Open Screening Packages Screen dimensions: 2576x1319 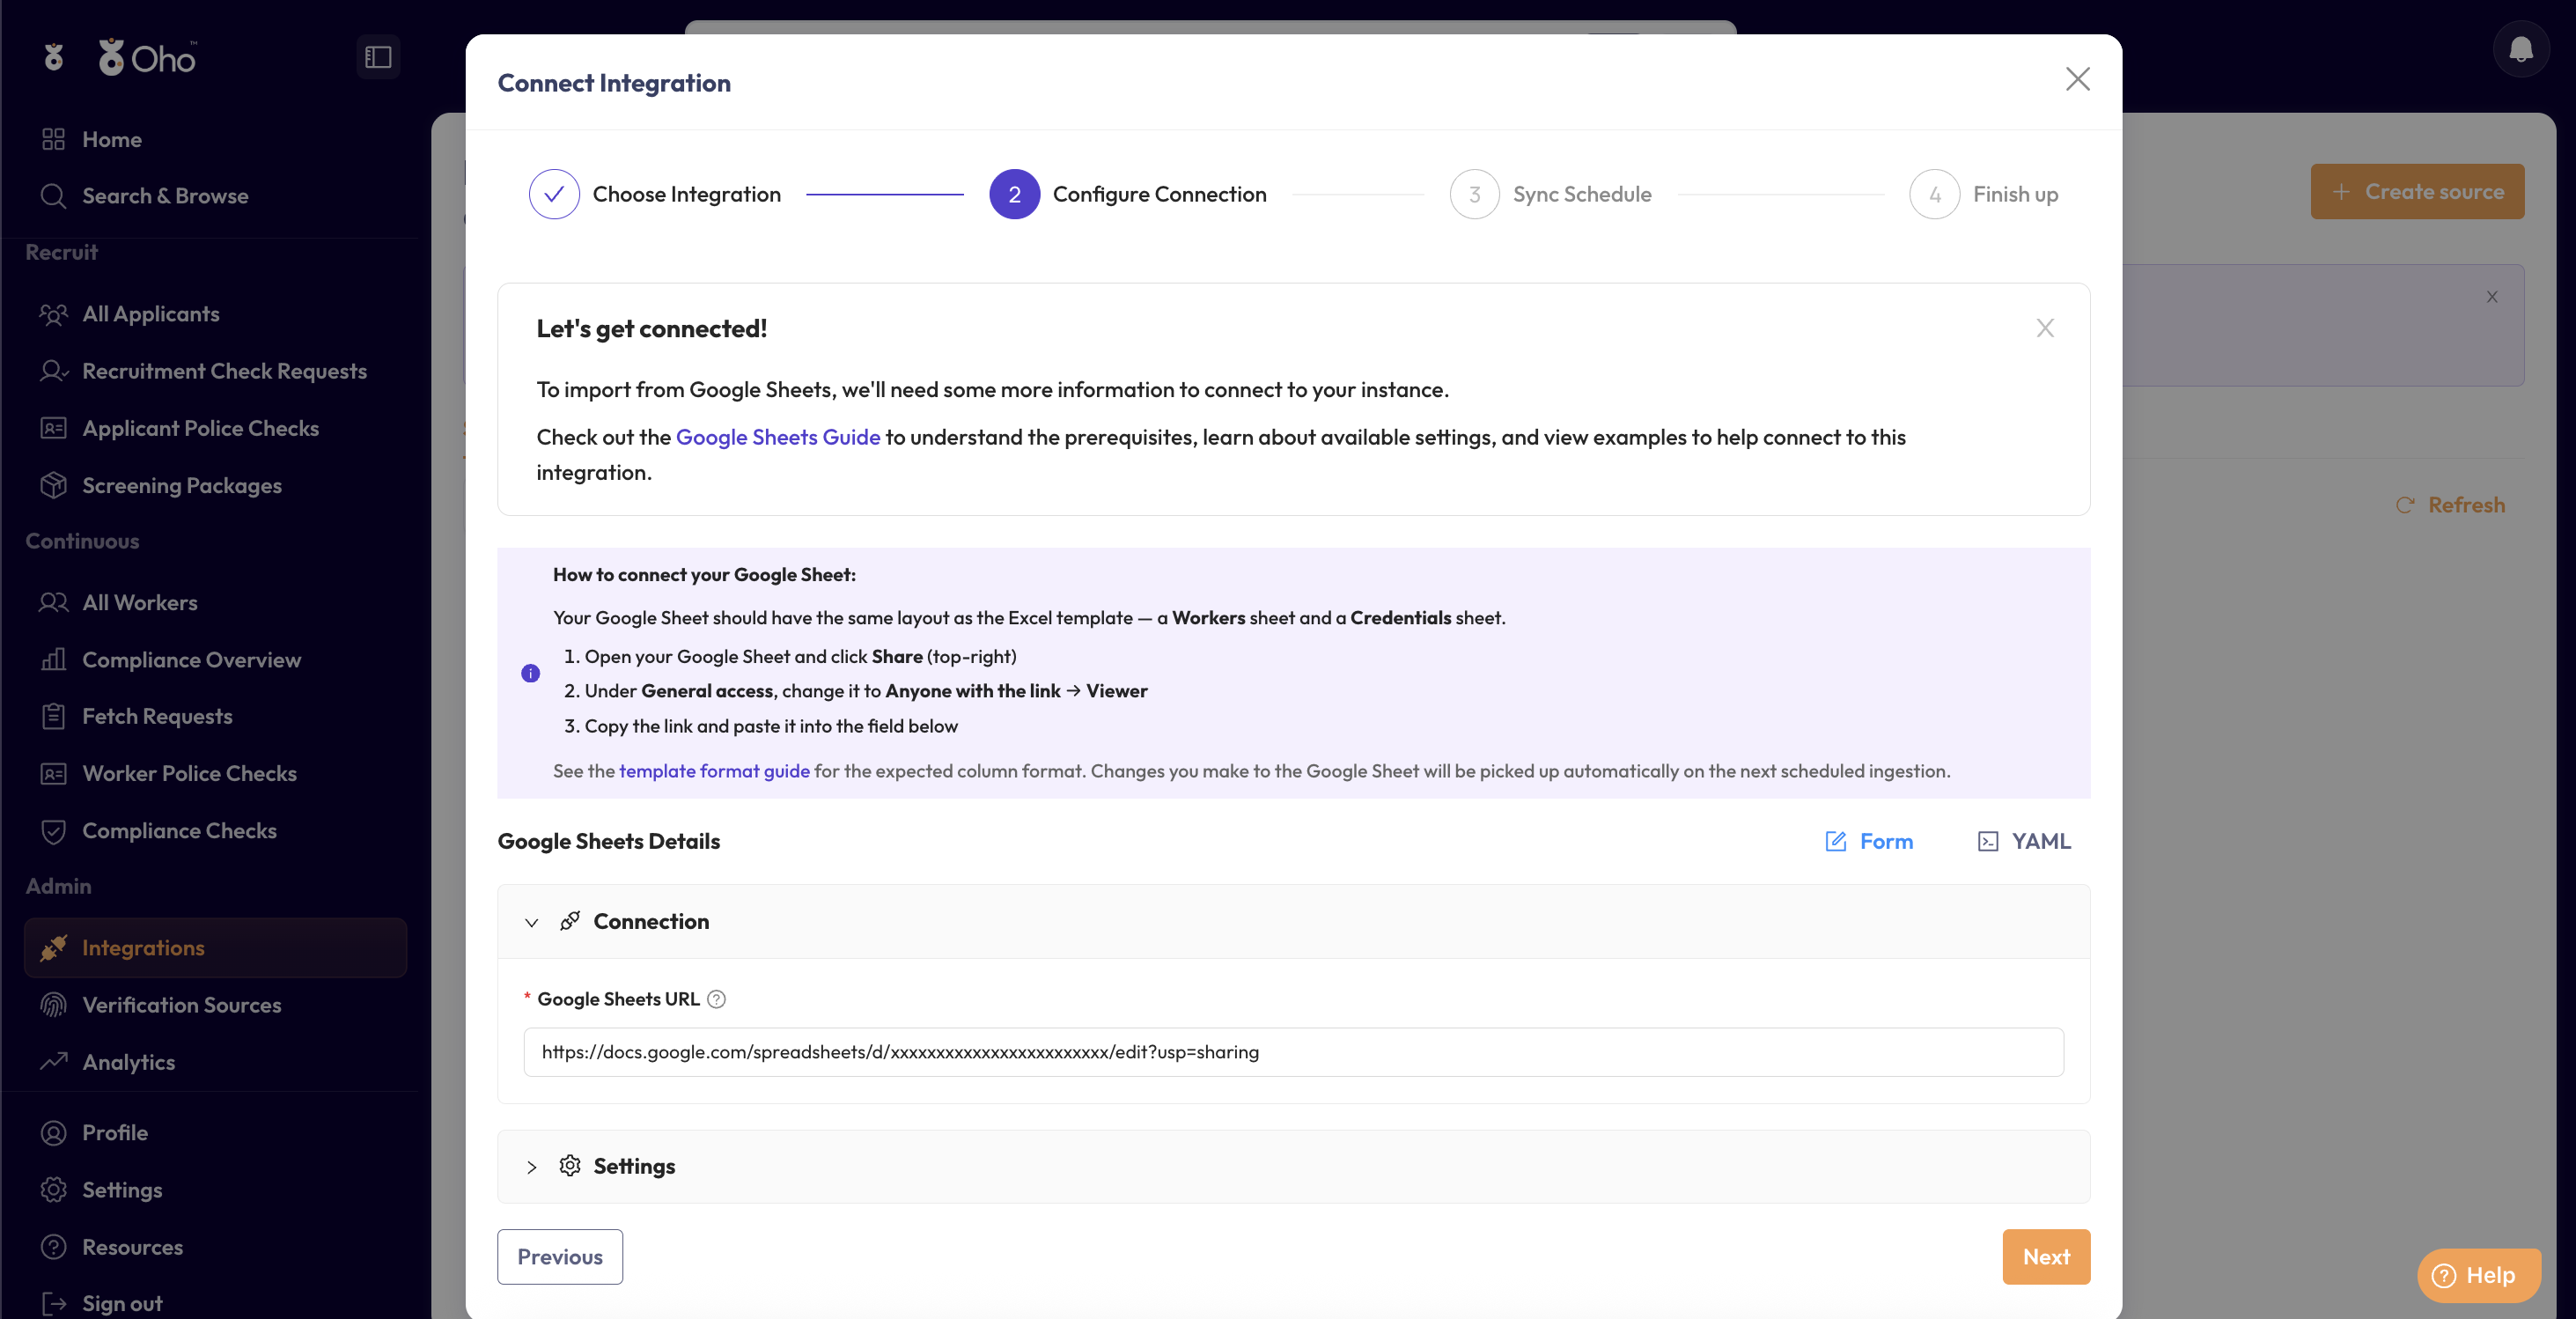(x=182, y=485)
